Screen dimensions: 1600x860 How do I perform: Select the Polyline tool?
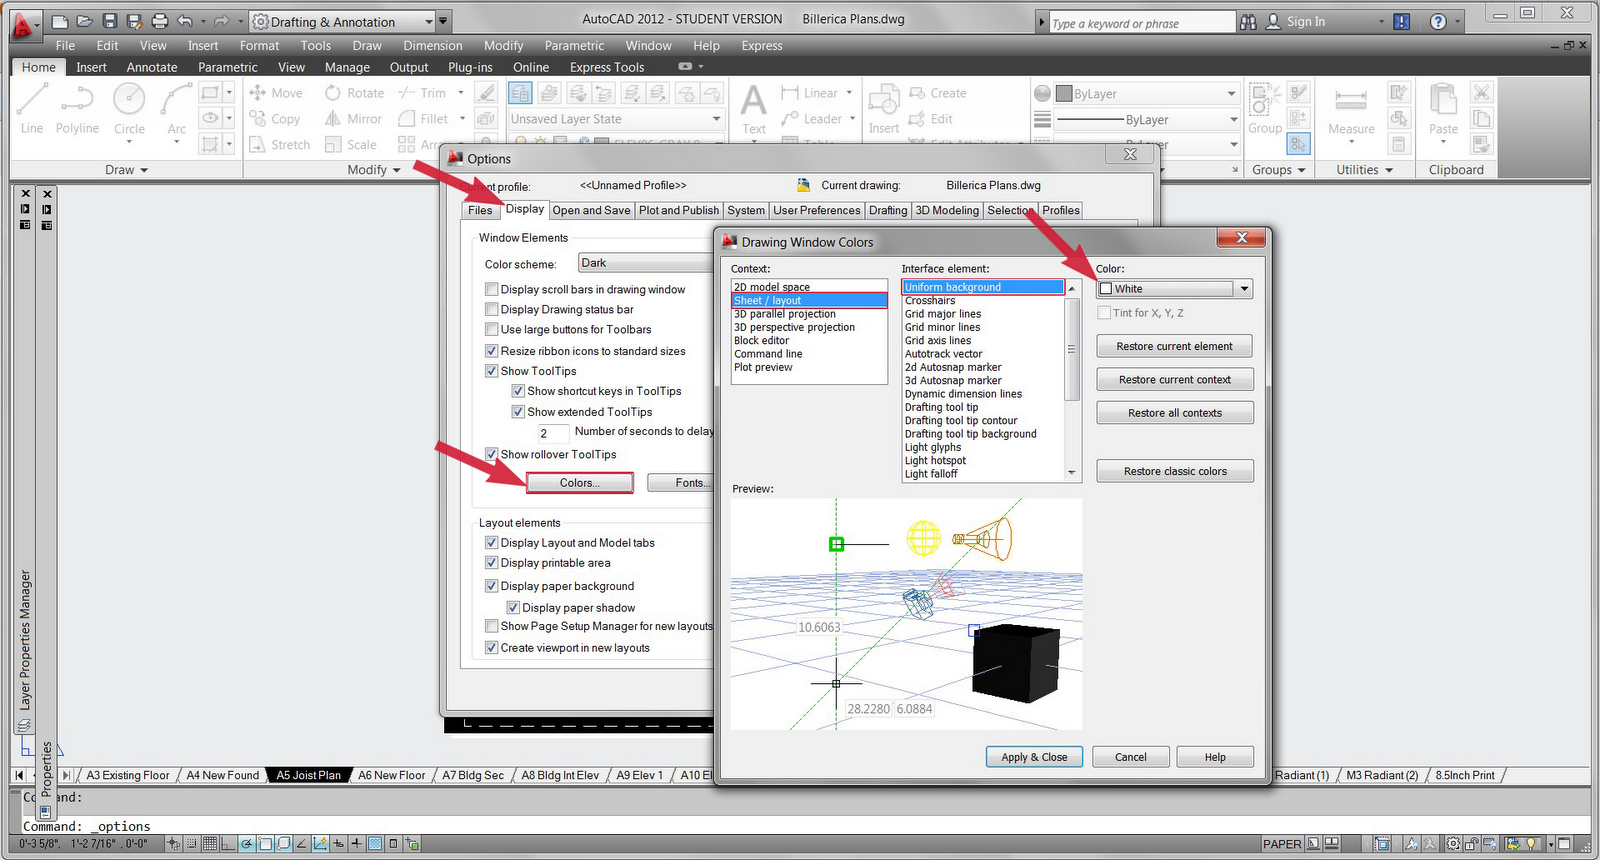tap(77, 108)
